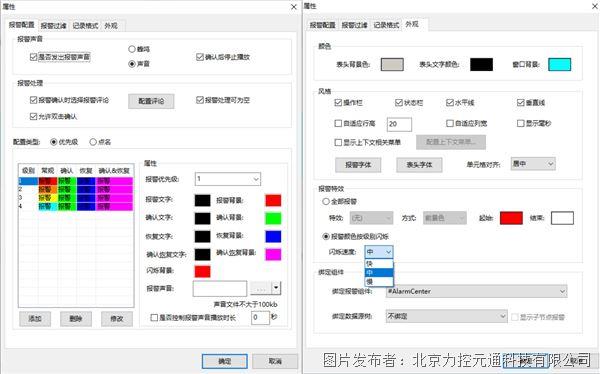
Task: Pick the 报警背景 red color swatch
Action: [273, 200]
